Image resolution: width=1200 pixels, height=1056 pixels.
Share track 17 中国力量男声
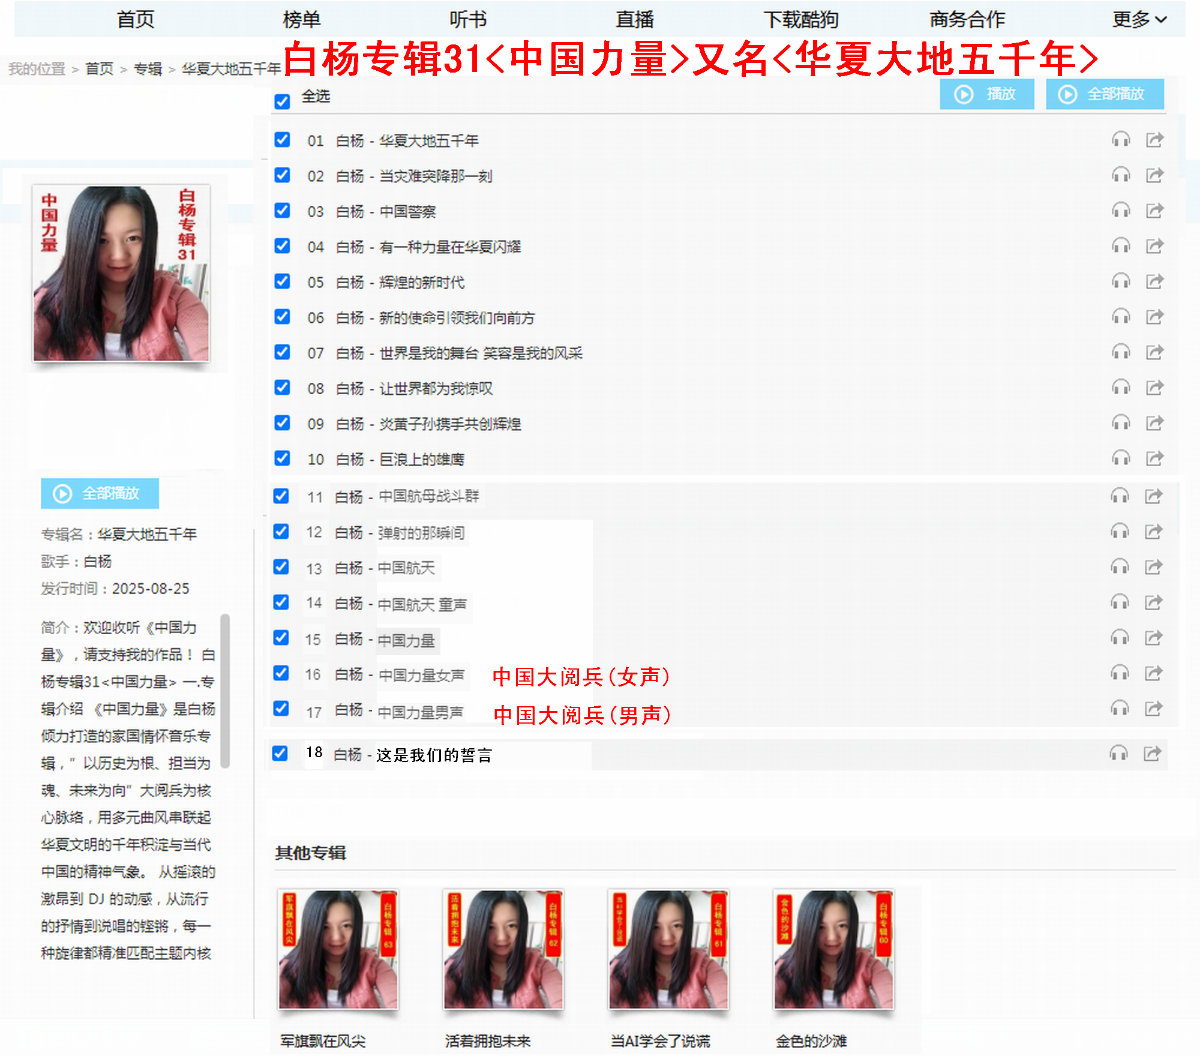coord(1154,709)
